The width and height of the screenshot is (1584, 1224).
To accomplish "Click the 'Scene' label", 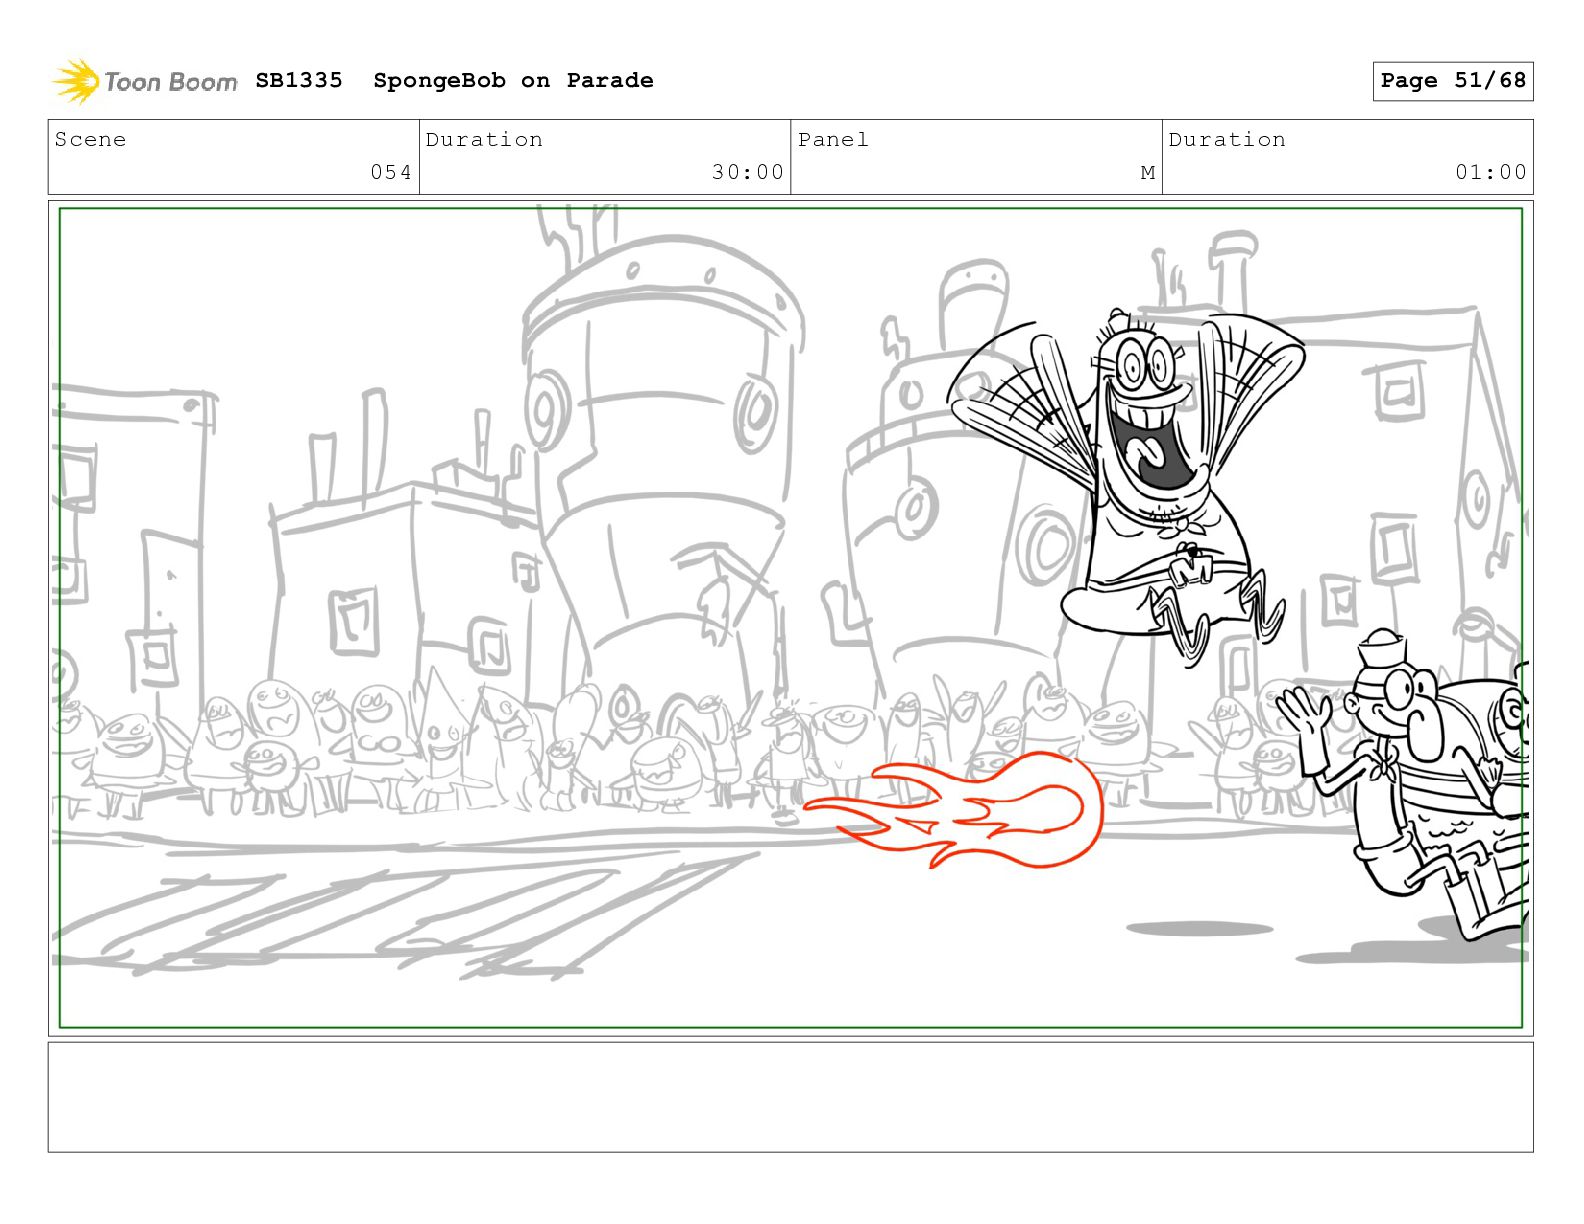I will tap(90, 139).
